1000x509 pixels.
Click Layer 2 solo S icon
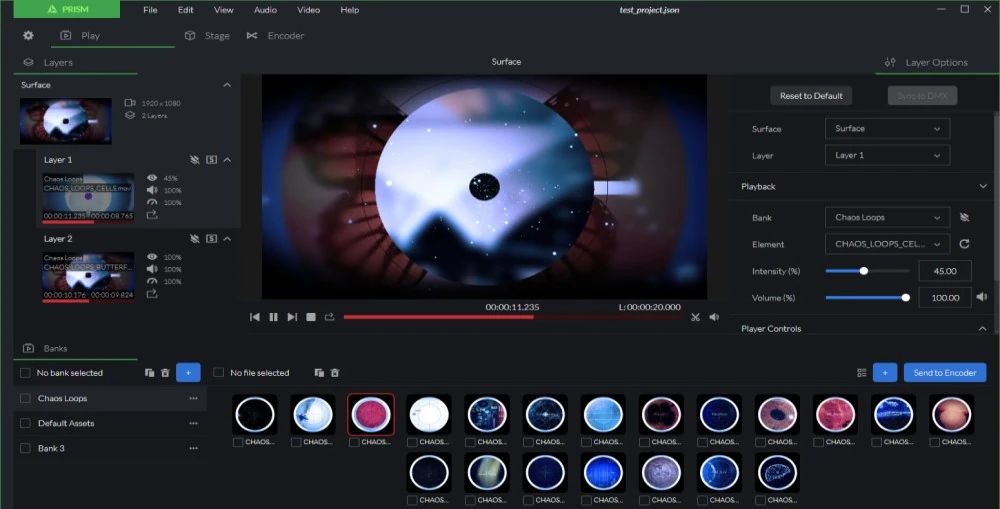coord(212,239)
